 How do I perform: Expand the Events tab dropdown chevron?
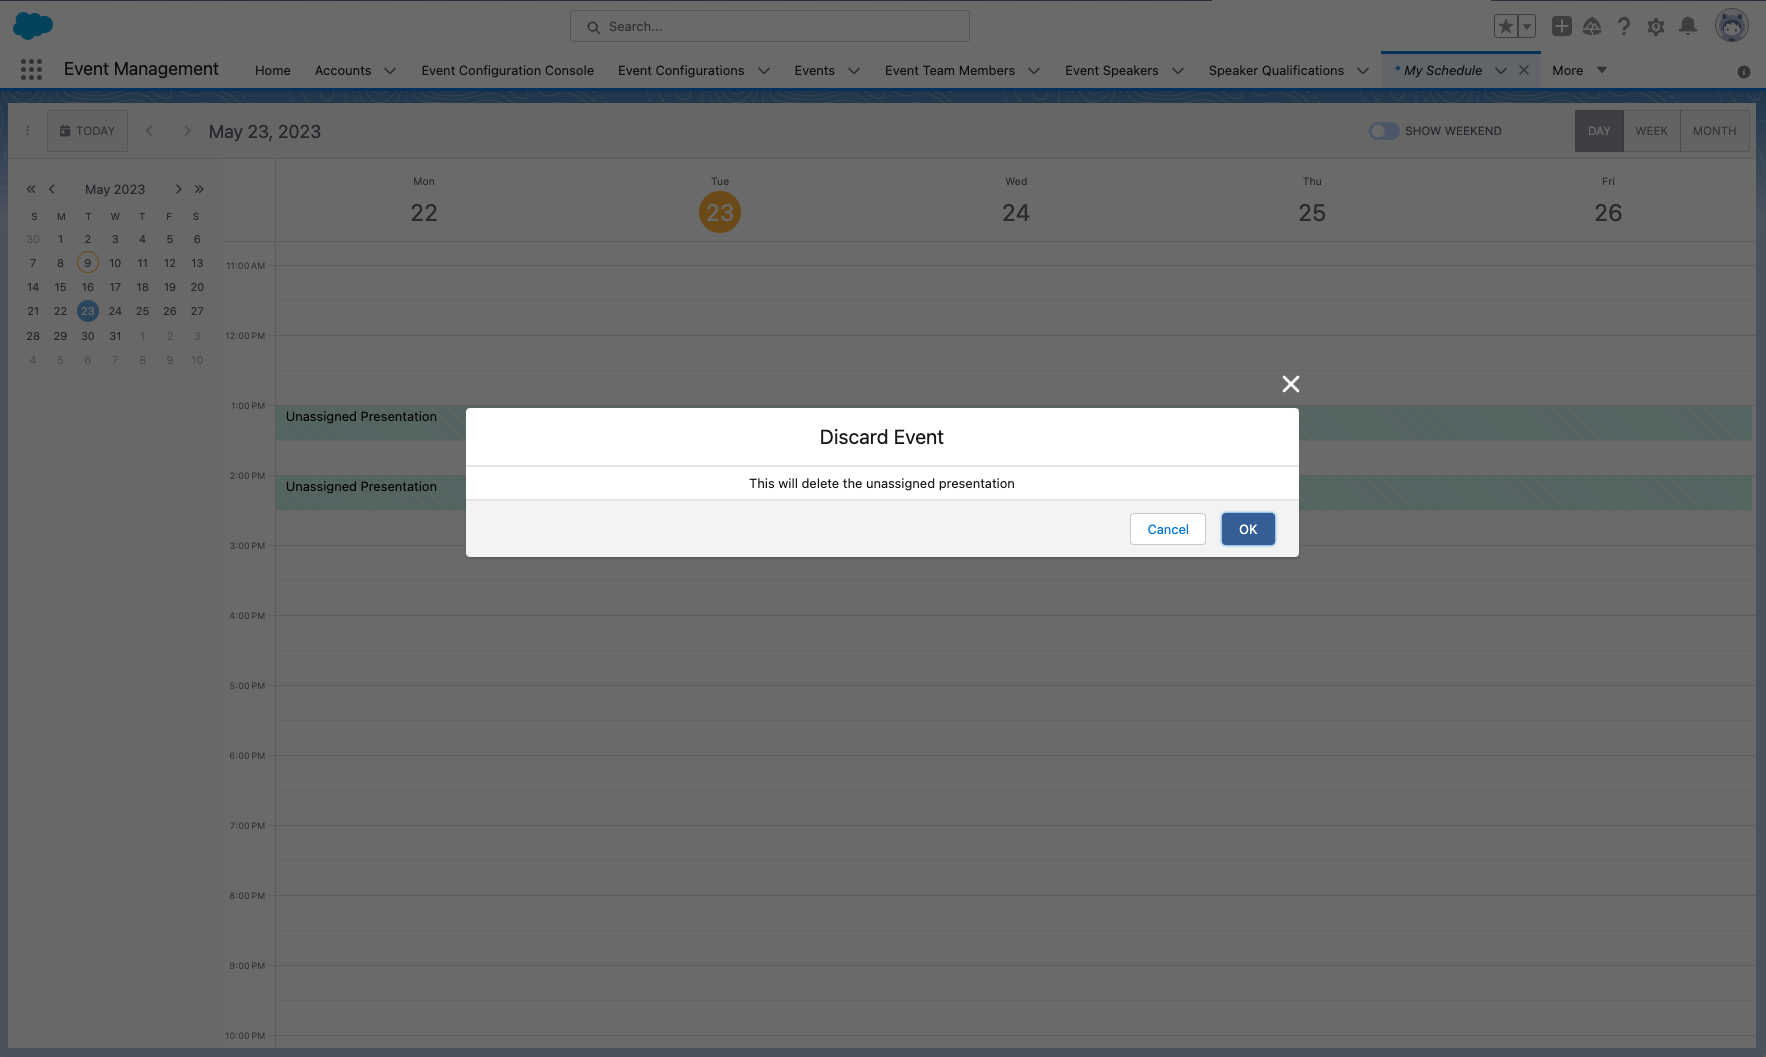tap(854, 71)
